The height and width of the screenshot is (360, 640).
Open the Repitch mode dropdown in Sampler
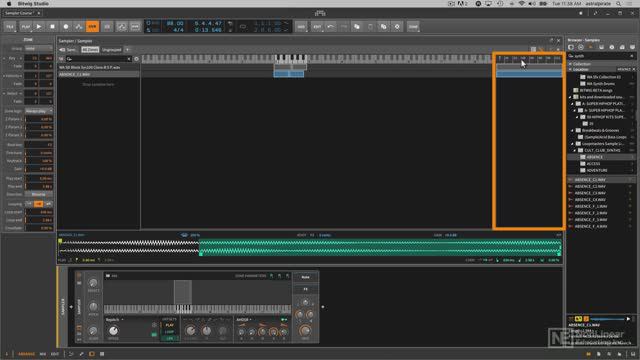pos(114,320)
